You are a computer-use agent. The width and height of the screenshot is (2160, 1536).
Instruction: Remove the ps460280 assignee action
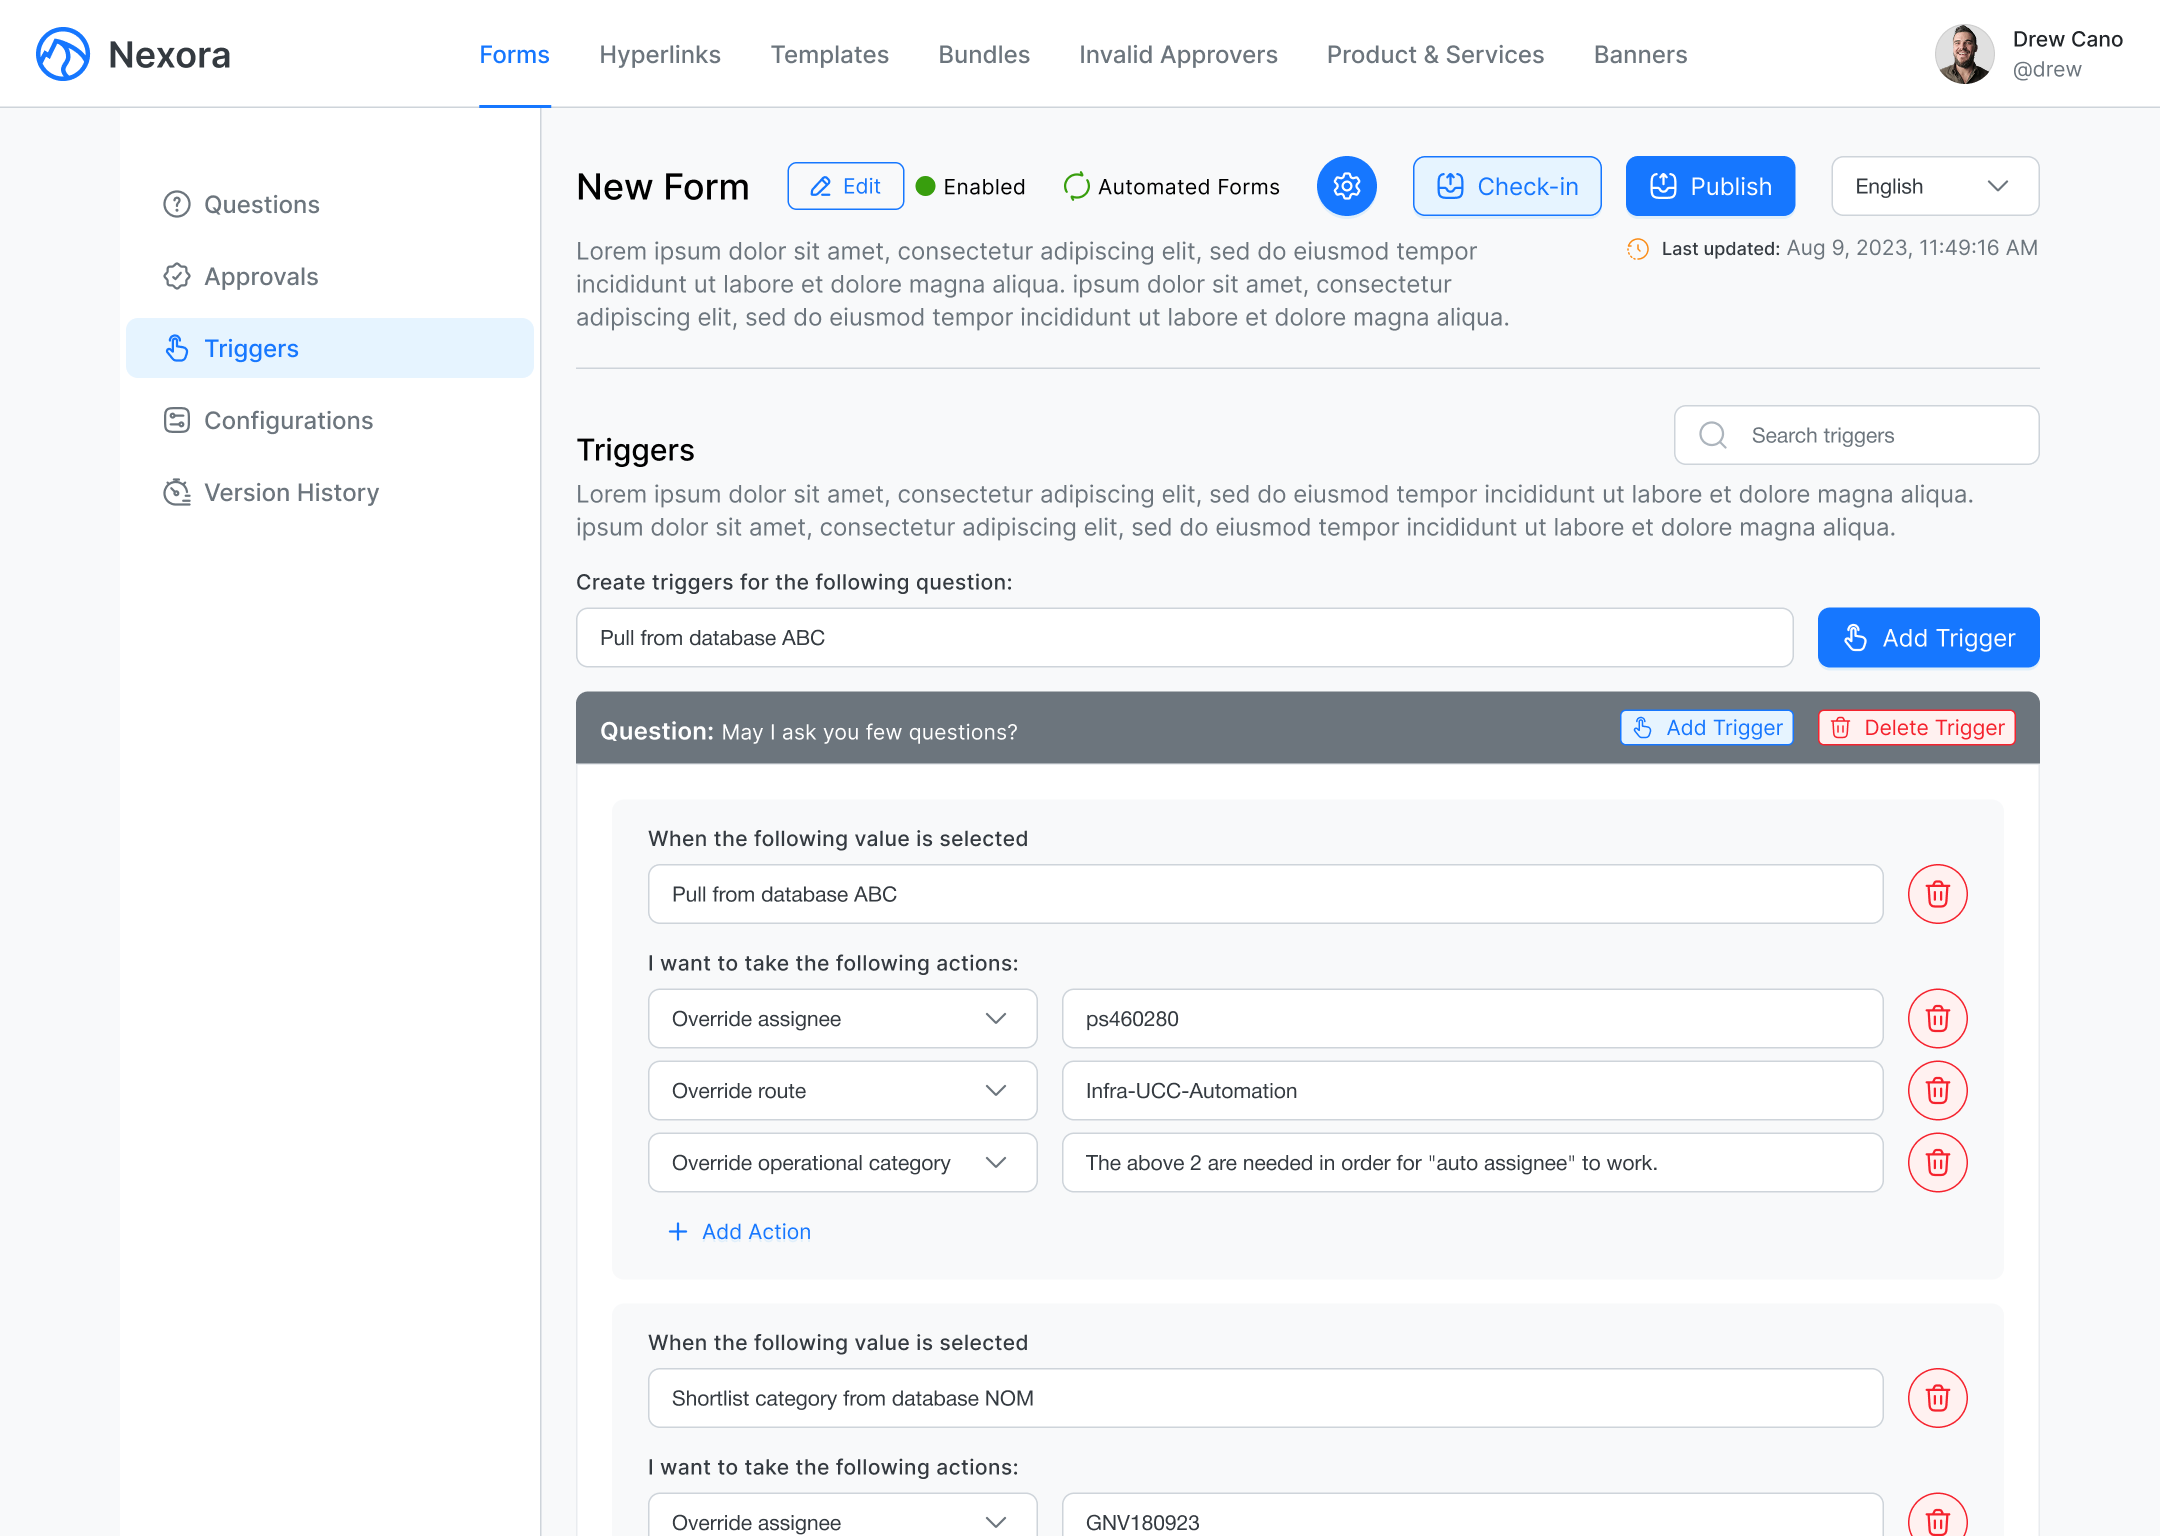(1937, 1018)
